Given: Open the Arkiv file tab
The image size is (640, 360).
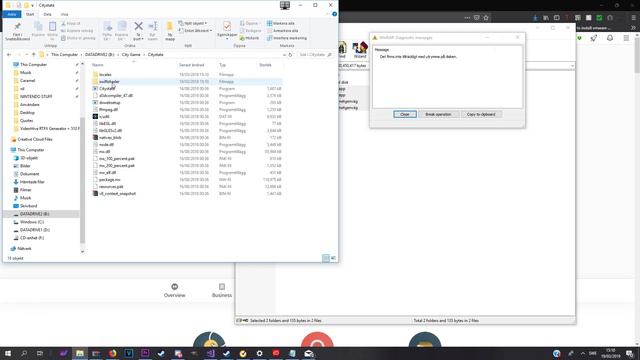Looking at the screenshot, I should 12,14.
